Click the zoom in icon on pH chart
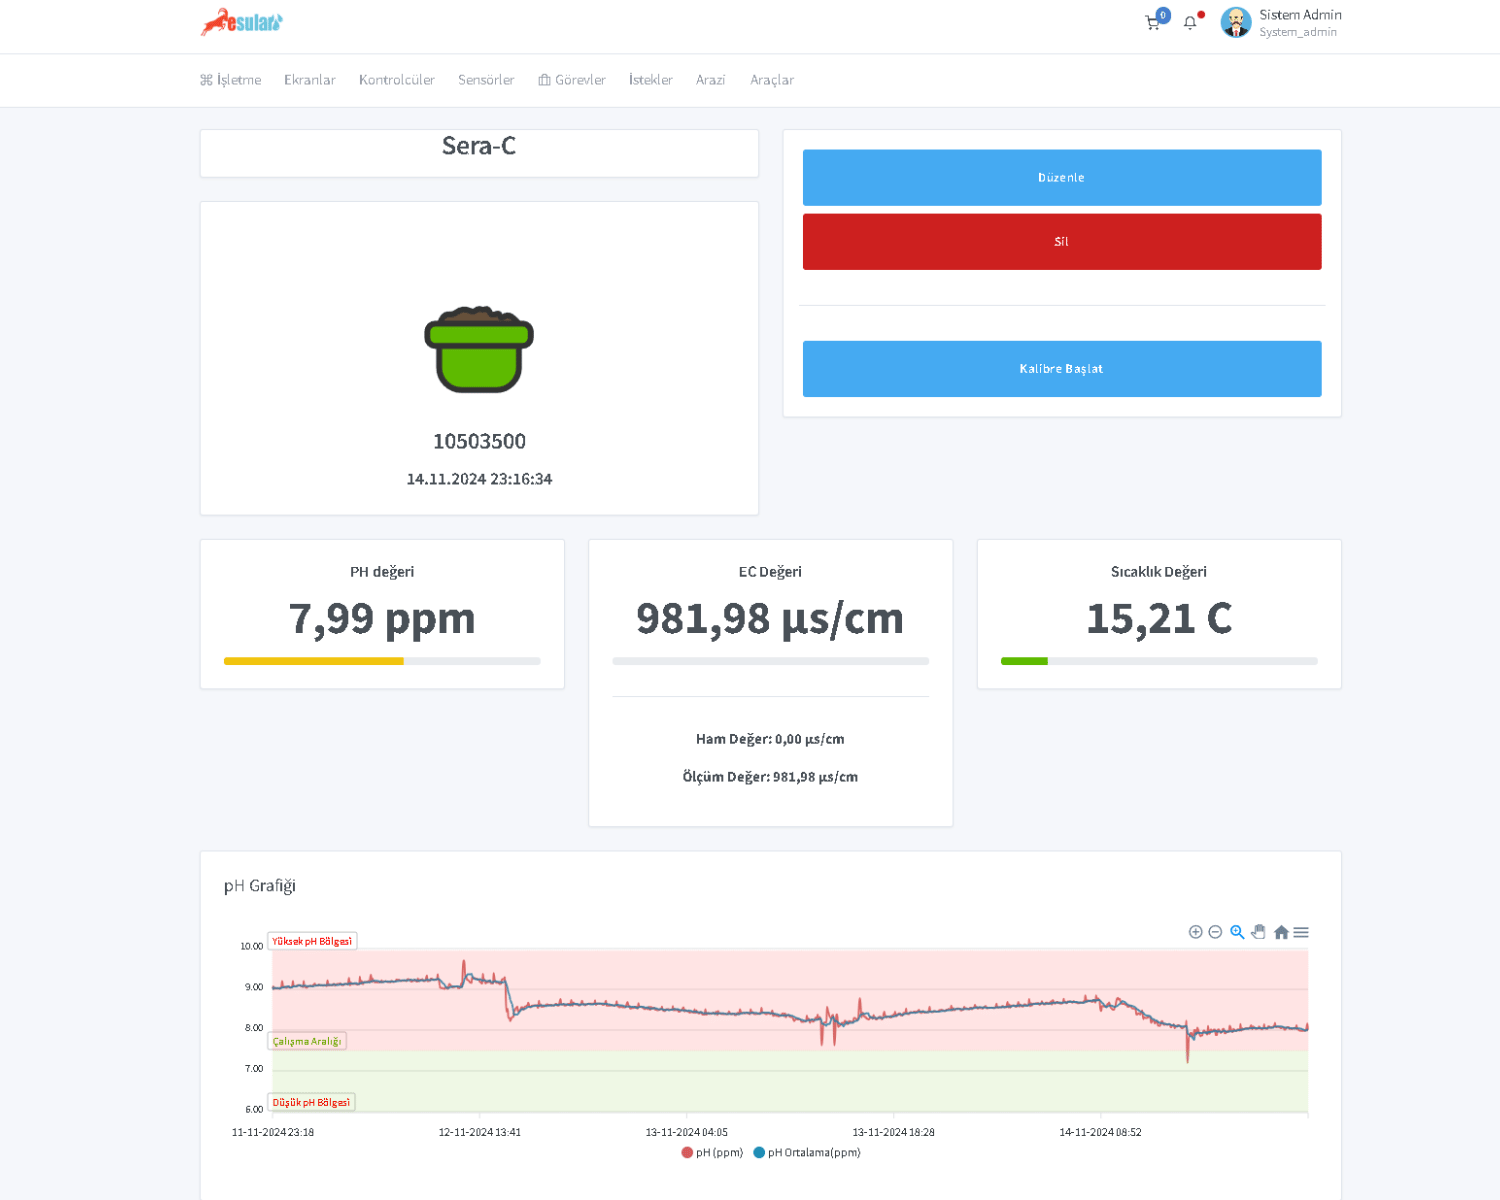 [1195, 932]
